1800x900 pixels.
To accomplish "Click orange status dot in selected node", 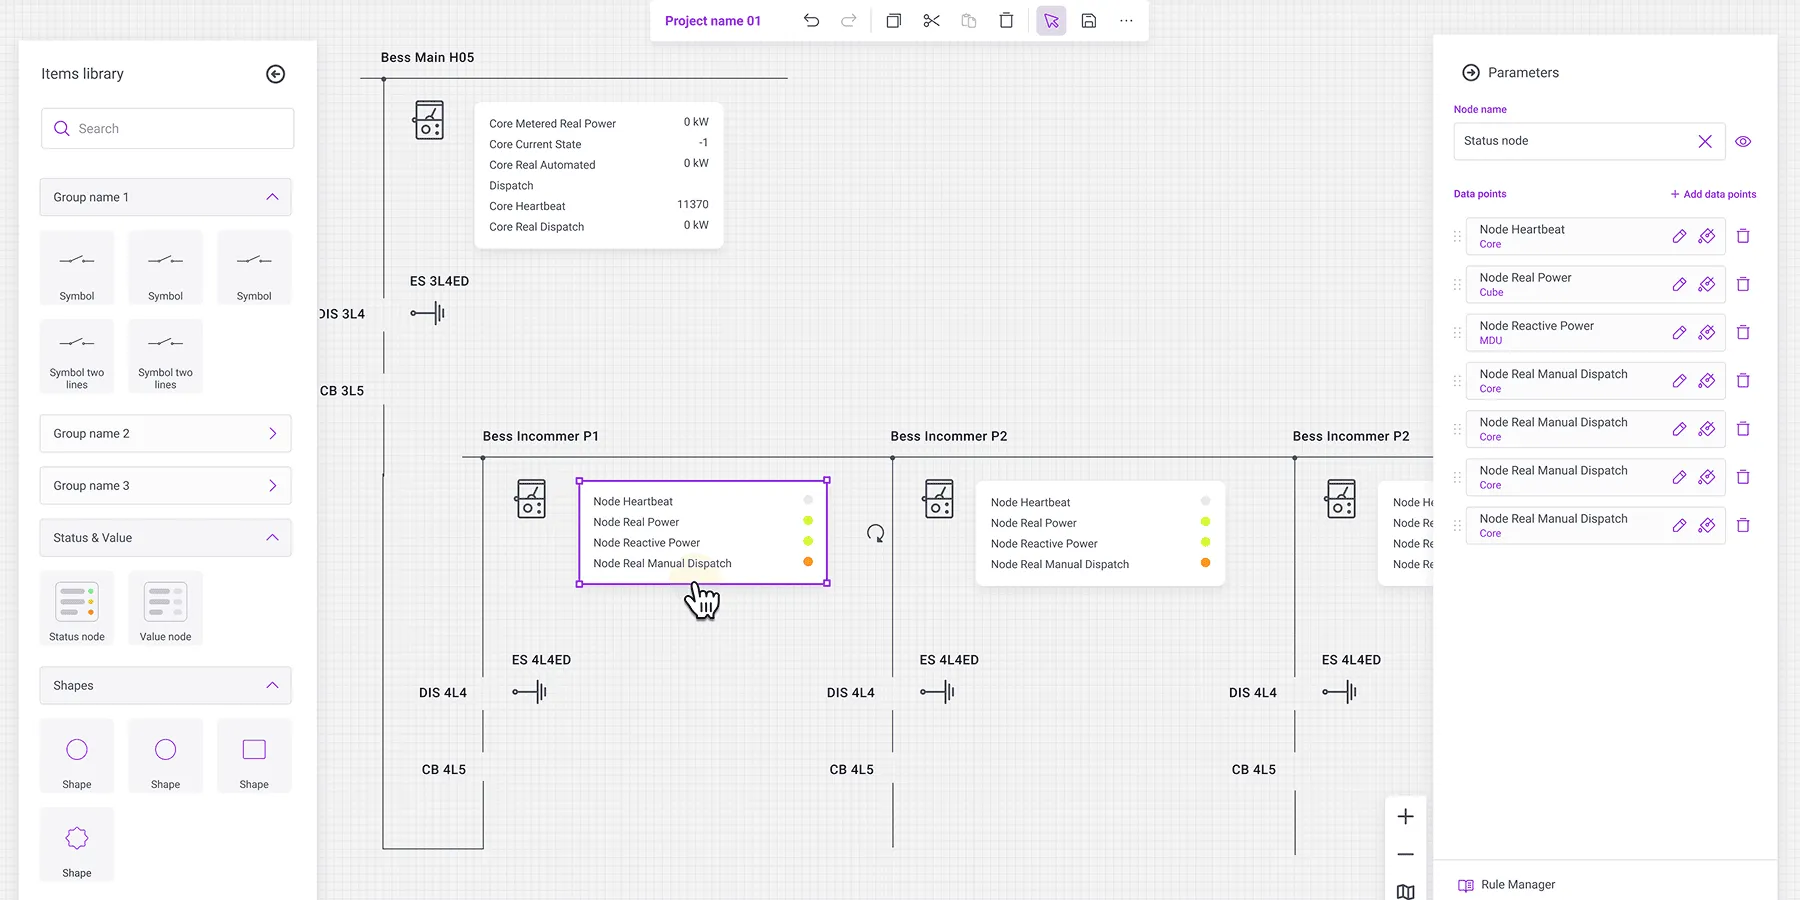I will 808,562.
